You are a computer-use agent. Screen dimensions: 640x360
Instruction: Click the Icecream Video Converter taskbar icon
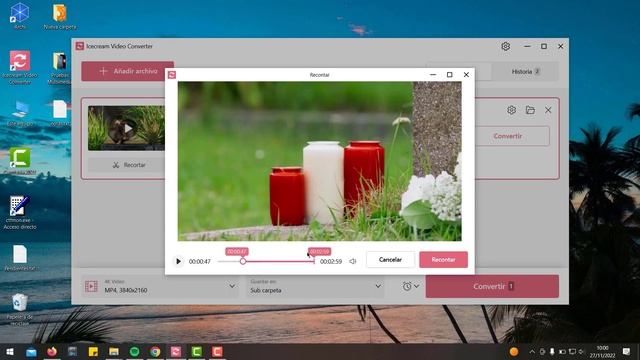pos(176,351)
